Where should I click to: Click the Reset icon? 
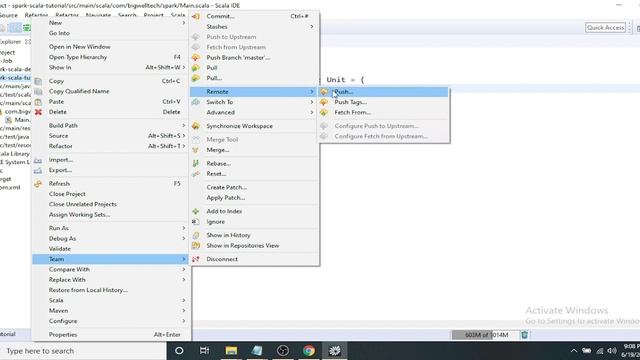(196, 174)
